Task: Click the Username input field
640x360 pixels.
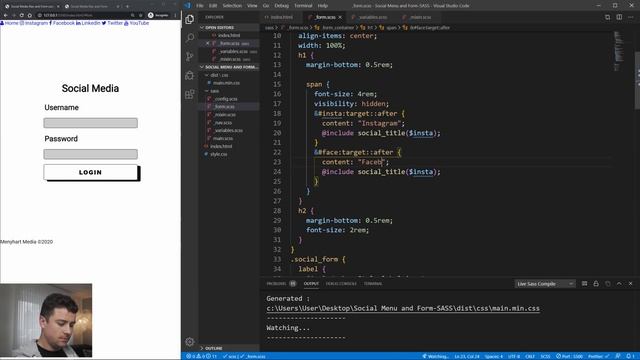Action: tap(91, 123)
